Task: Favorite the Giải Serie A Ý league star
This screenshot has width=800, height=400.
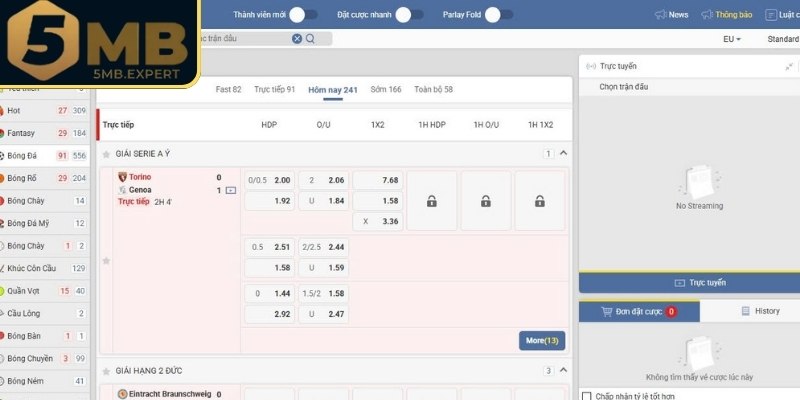Action: (x=106, y=154)
